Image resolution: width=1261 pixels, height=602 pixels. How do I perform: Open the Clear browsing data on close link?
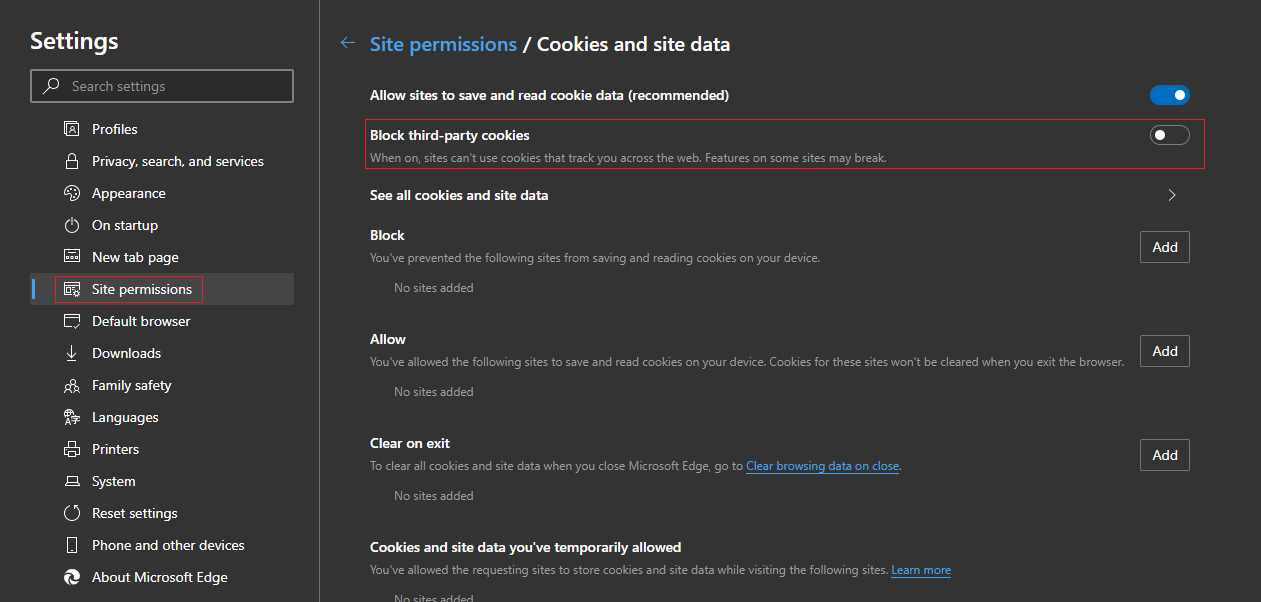822,466
